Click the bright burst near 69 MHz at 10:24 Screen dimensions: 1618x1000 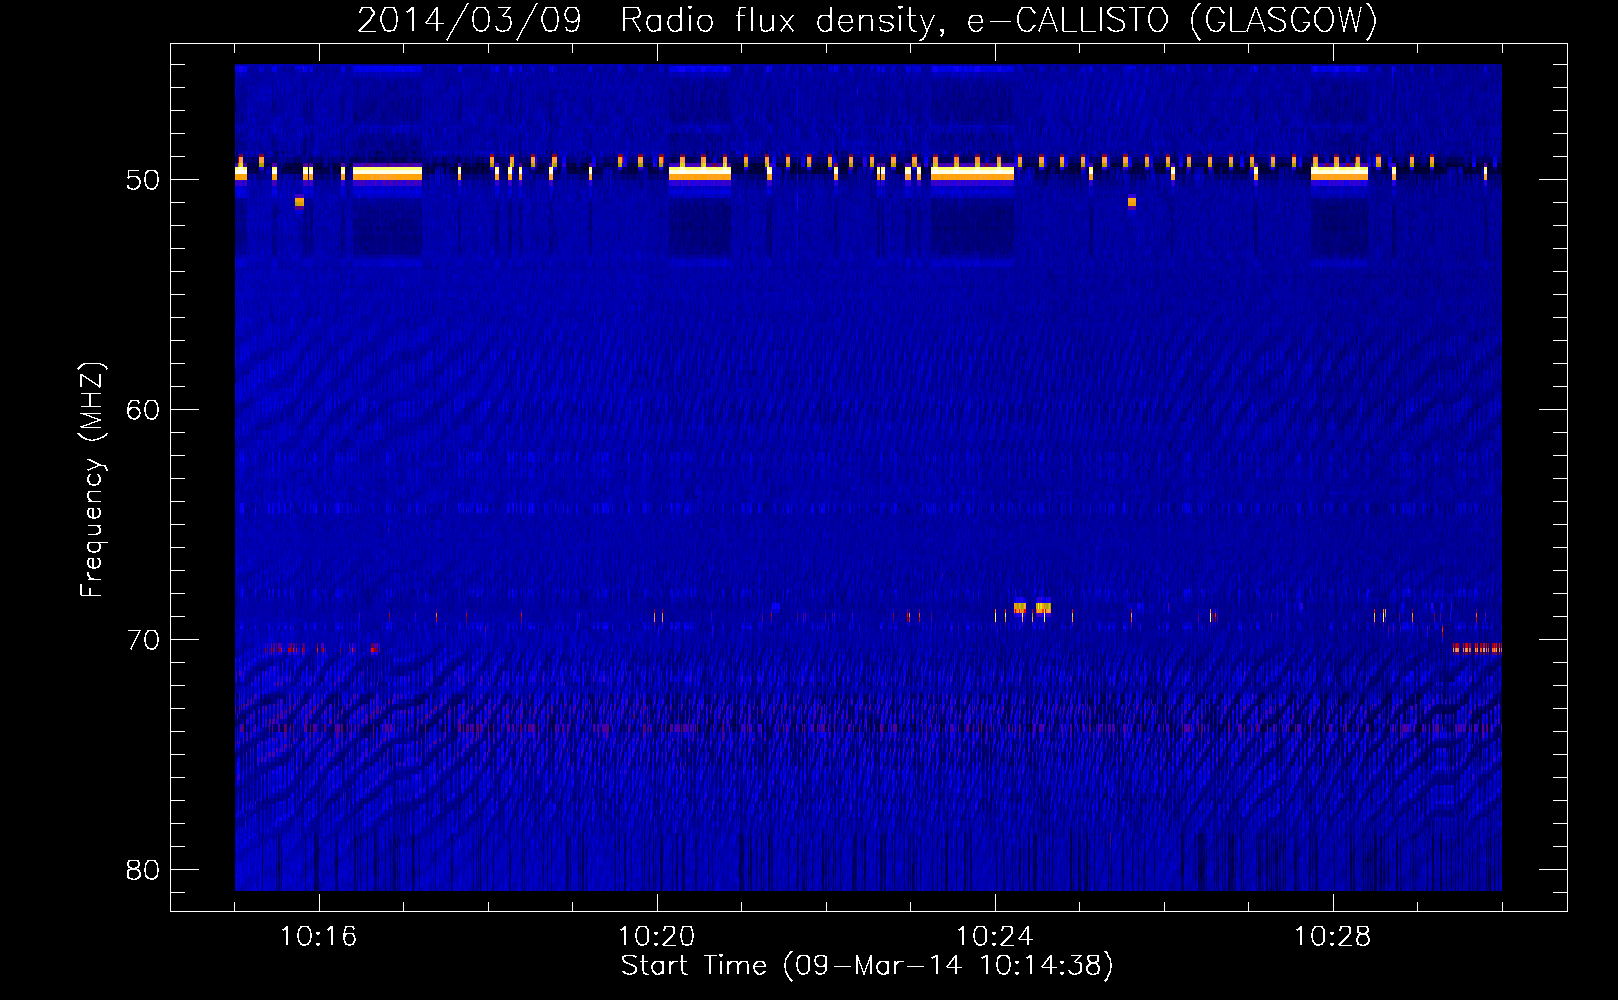pos(1032,607)
